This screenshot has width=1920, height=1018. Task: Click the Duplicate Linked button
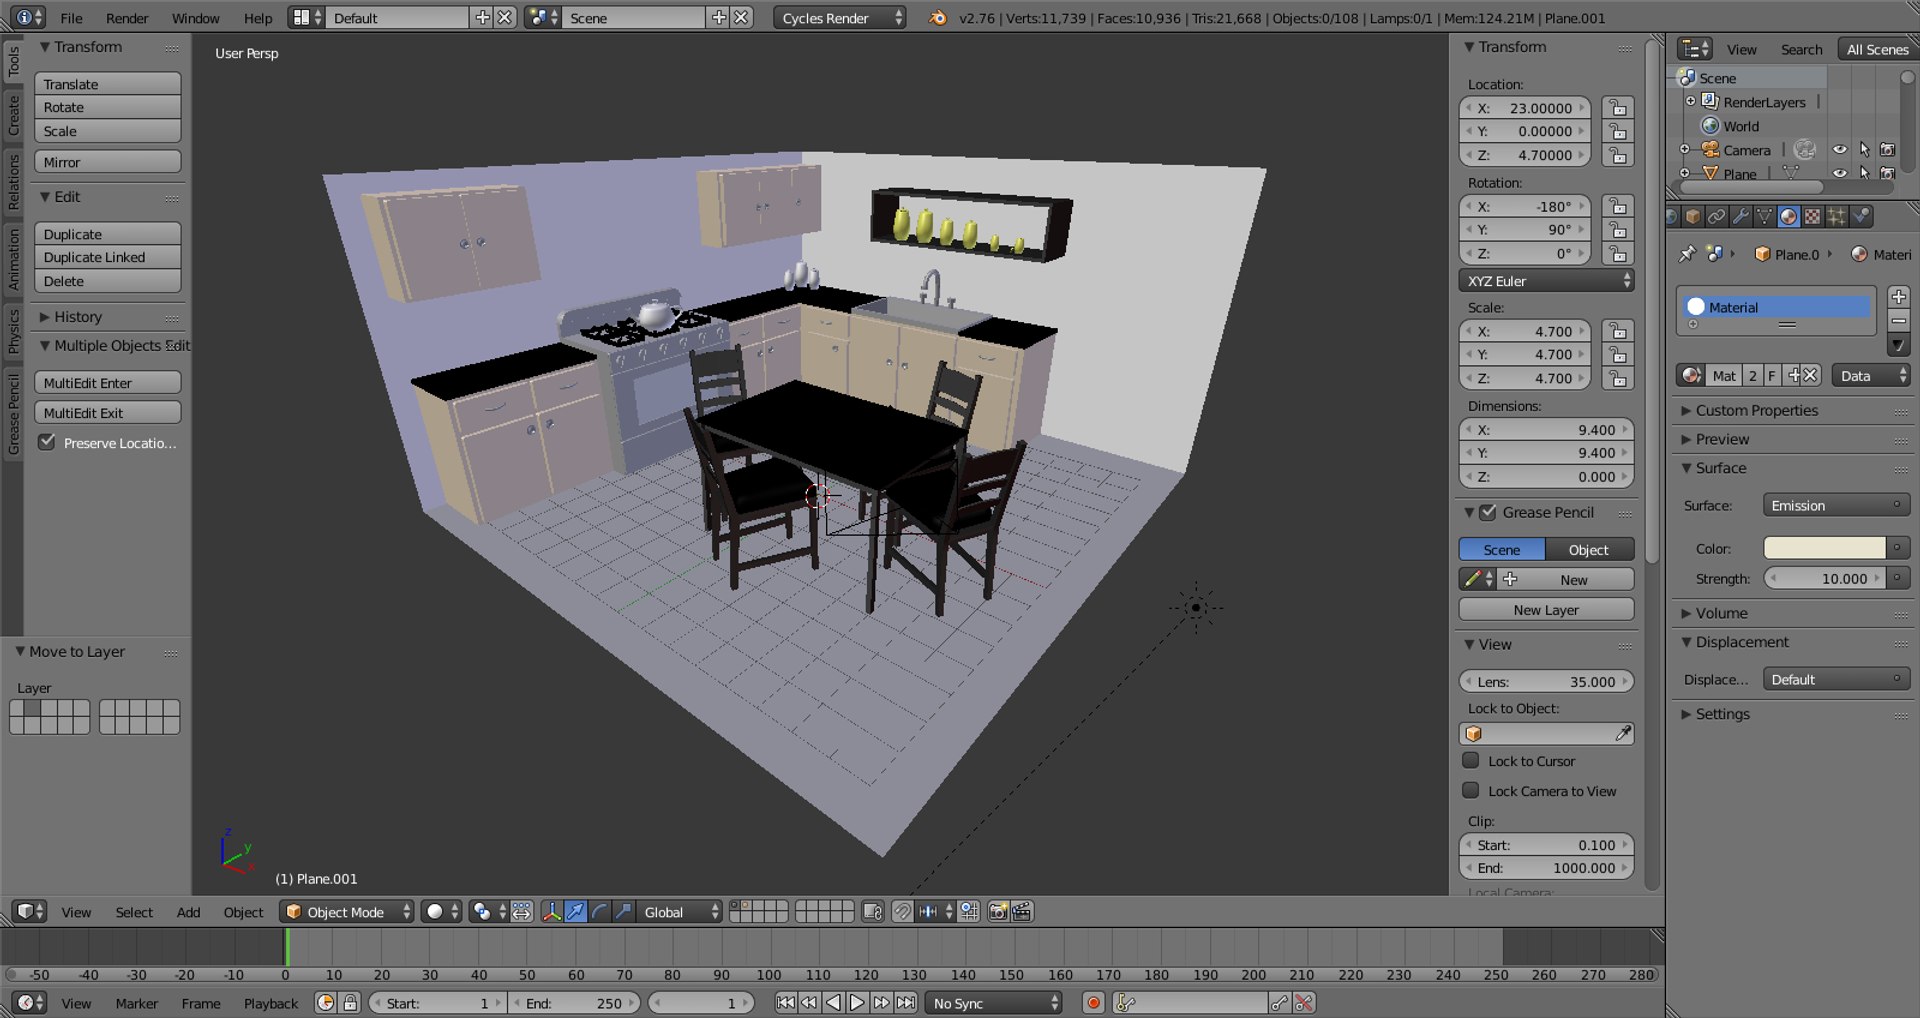[x=107, y=257]
